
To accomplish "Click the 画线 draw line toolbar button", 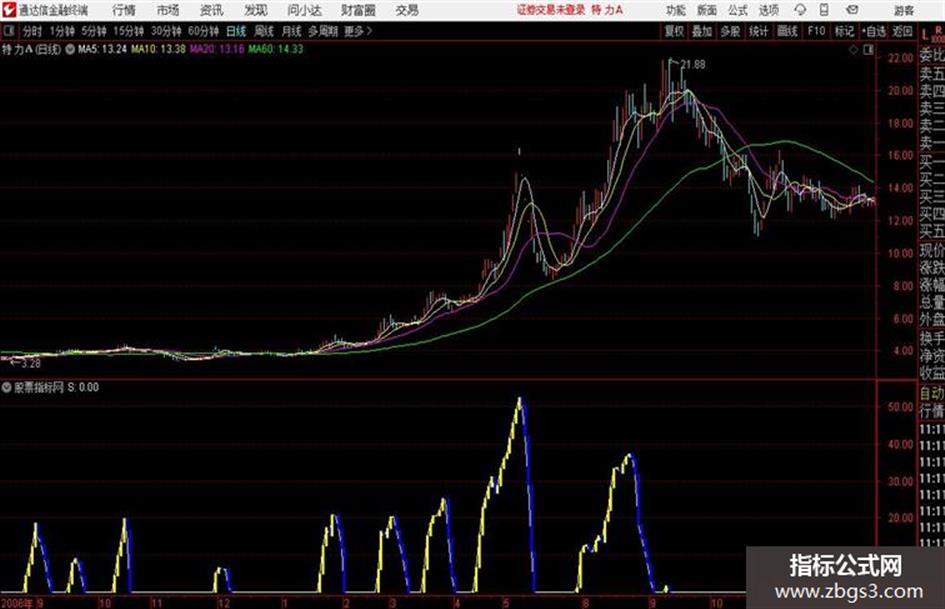I will pos(787,31).
